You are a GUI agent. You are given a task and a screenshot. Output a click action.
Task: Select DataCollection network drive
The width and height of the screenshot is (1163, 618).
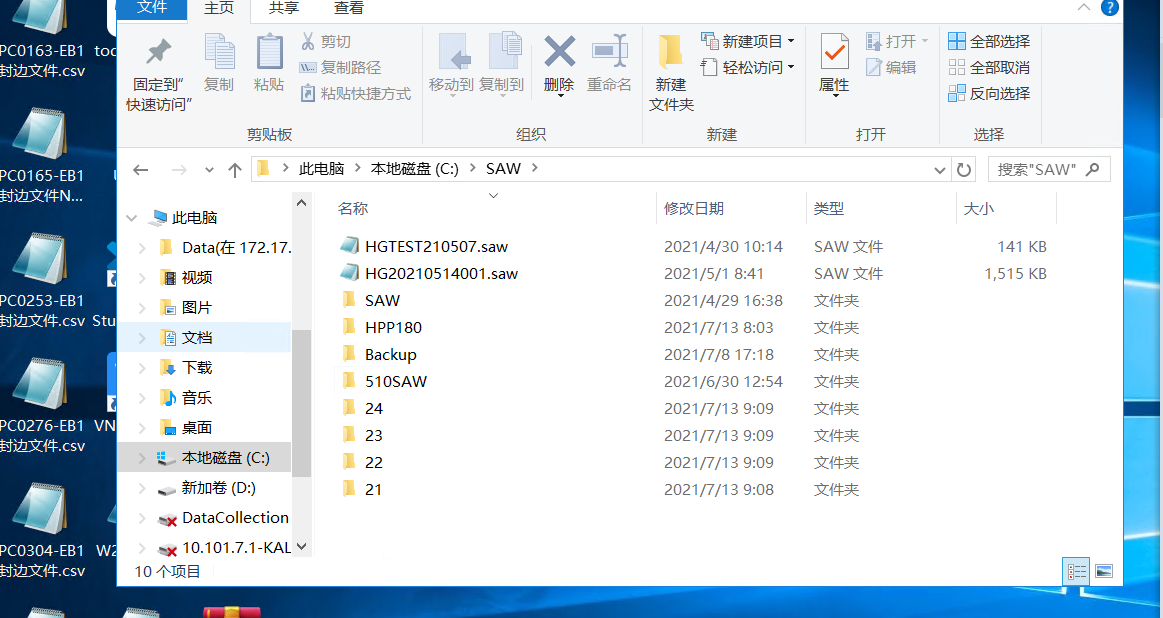tap(235, 518)
